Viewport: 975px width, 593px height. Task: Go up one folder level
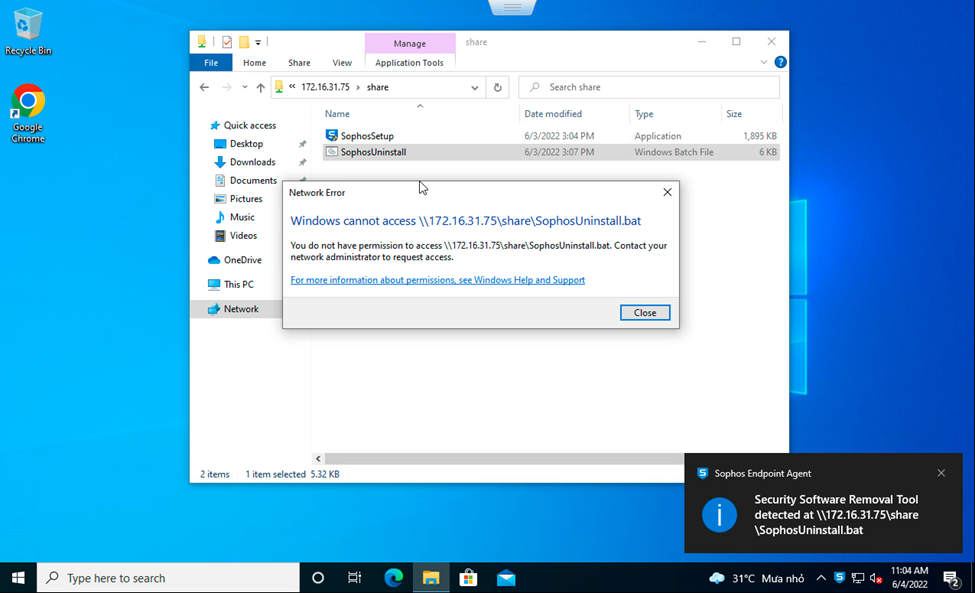tap(261, 88)
